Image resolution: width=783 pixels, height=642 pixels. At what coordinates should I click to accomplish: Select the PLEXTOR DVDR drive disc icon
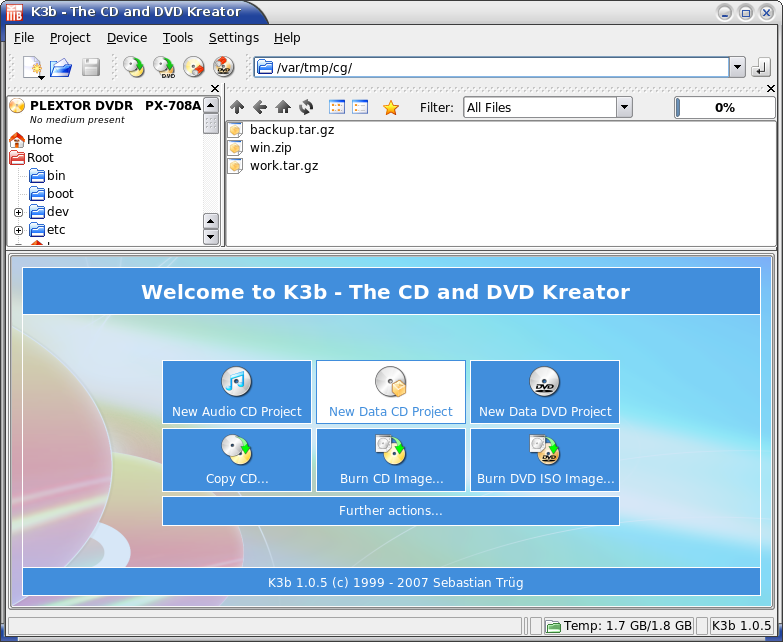tap(17, 106)
